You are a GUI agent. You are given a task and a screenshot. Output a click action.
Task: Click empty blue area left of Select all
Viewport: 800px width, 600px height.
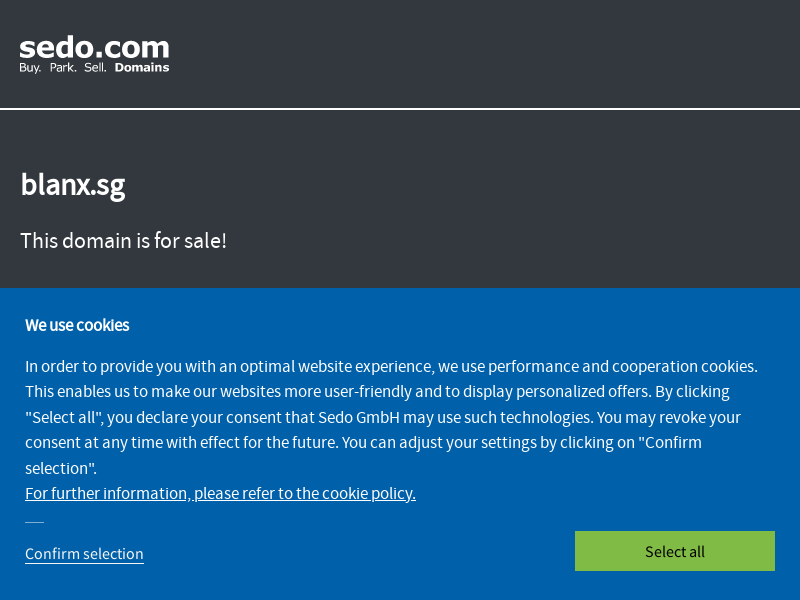357,552
